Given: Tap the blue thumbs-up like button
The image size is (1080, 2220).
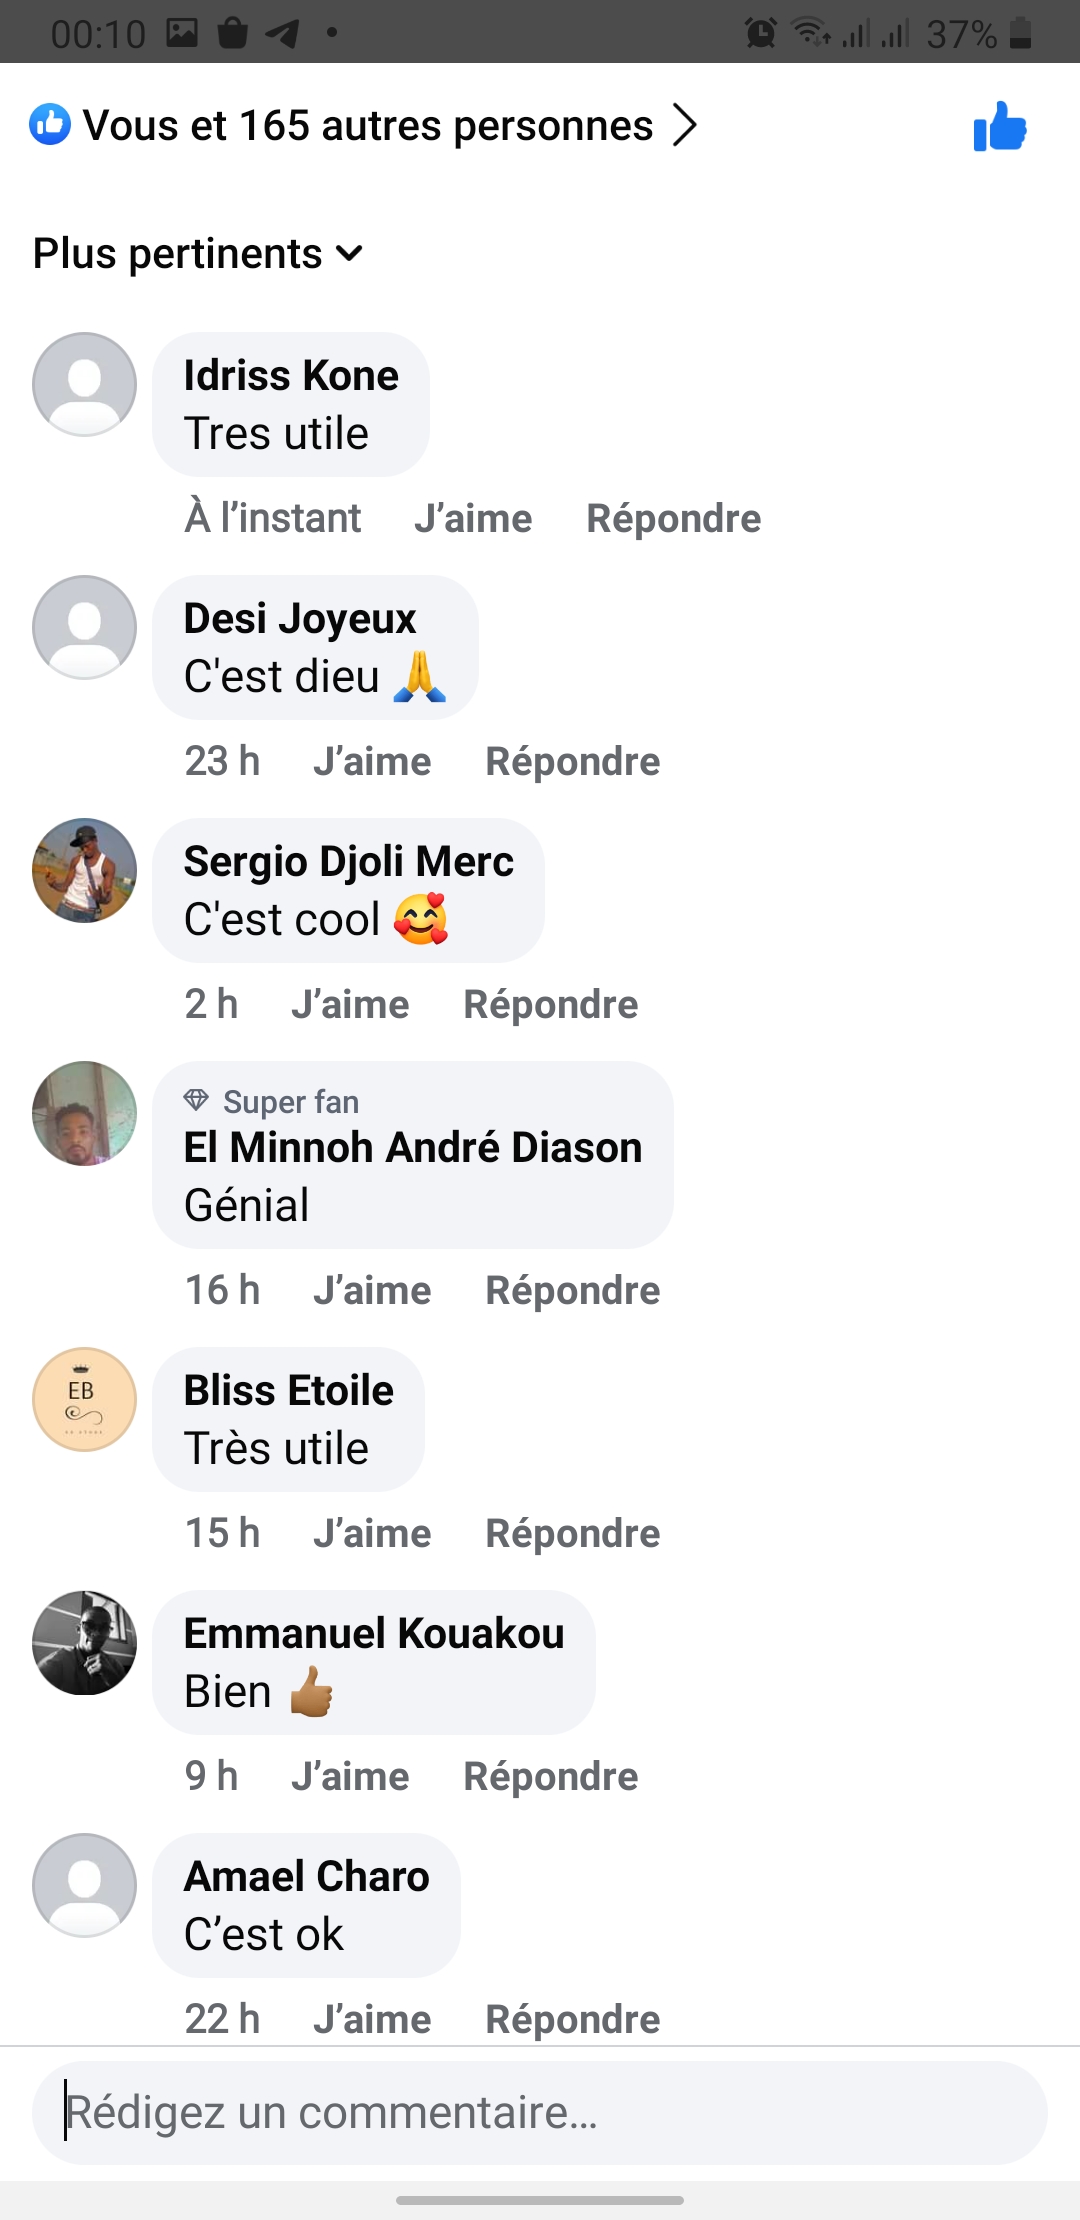Looking at the screenshot, I should coord(1000,127).
